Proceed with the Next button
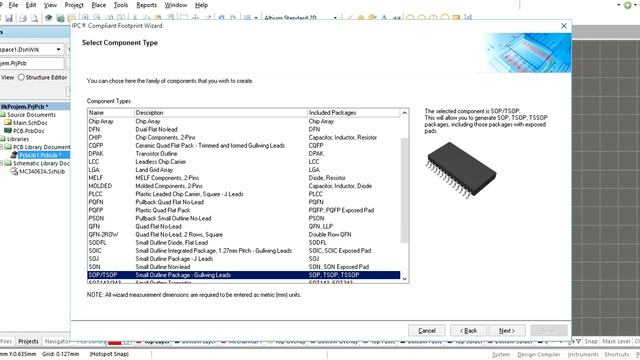The height and width of the screenshot is (360, 640). pos(507,331)
